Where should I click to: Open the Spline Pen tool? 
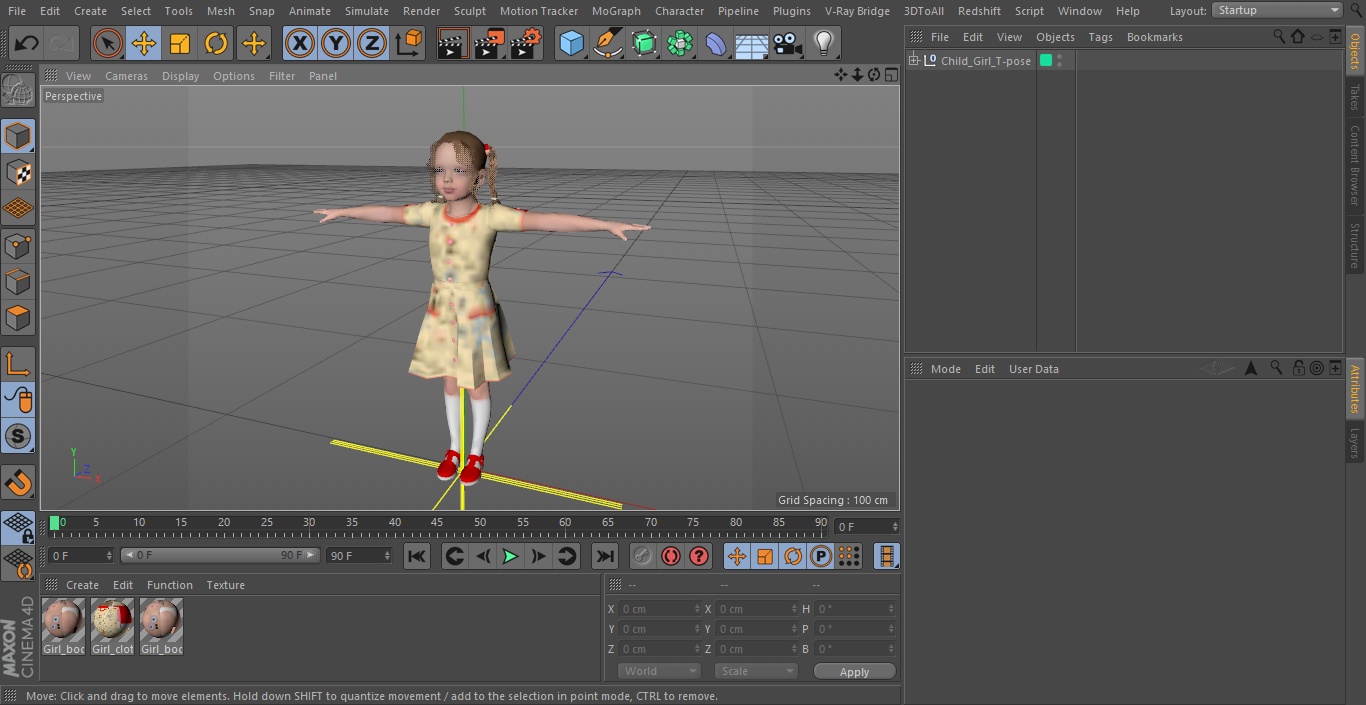(x=607, y=43)
